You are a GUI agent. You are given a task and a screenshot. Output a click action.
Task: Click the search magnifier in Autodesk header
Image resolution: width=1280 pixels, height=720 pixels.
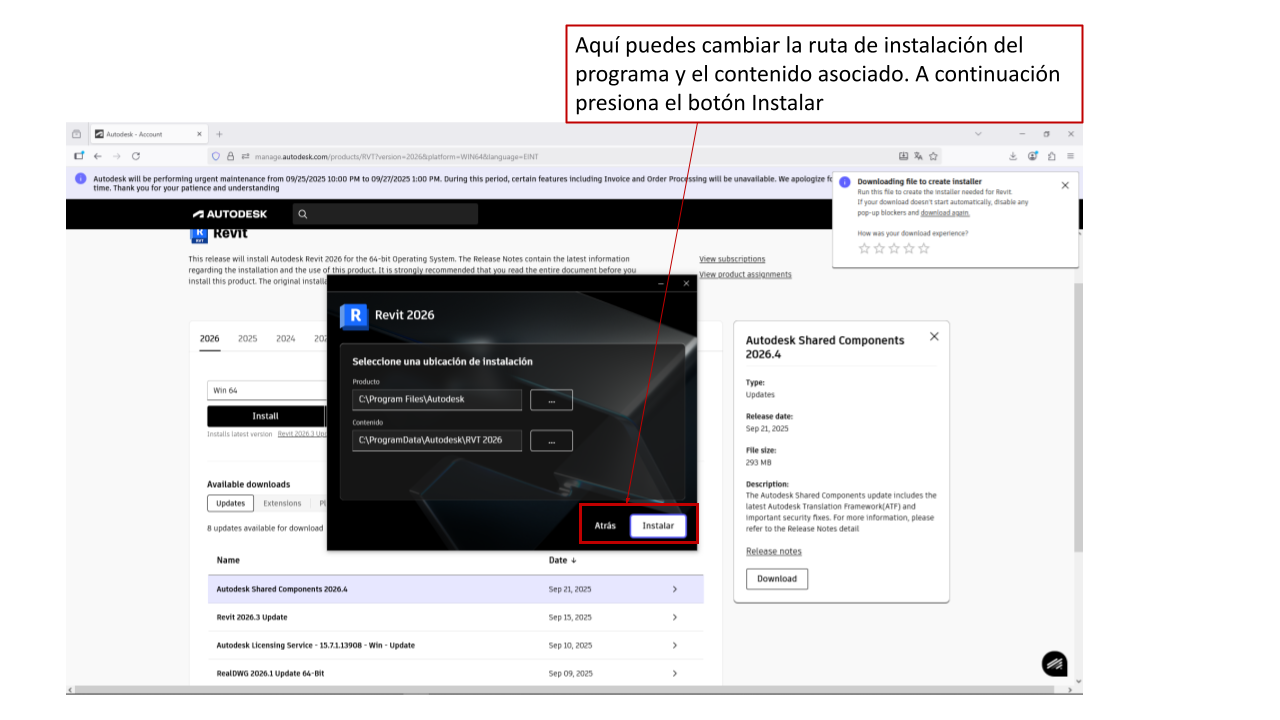pos(303,214)
